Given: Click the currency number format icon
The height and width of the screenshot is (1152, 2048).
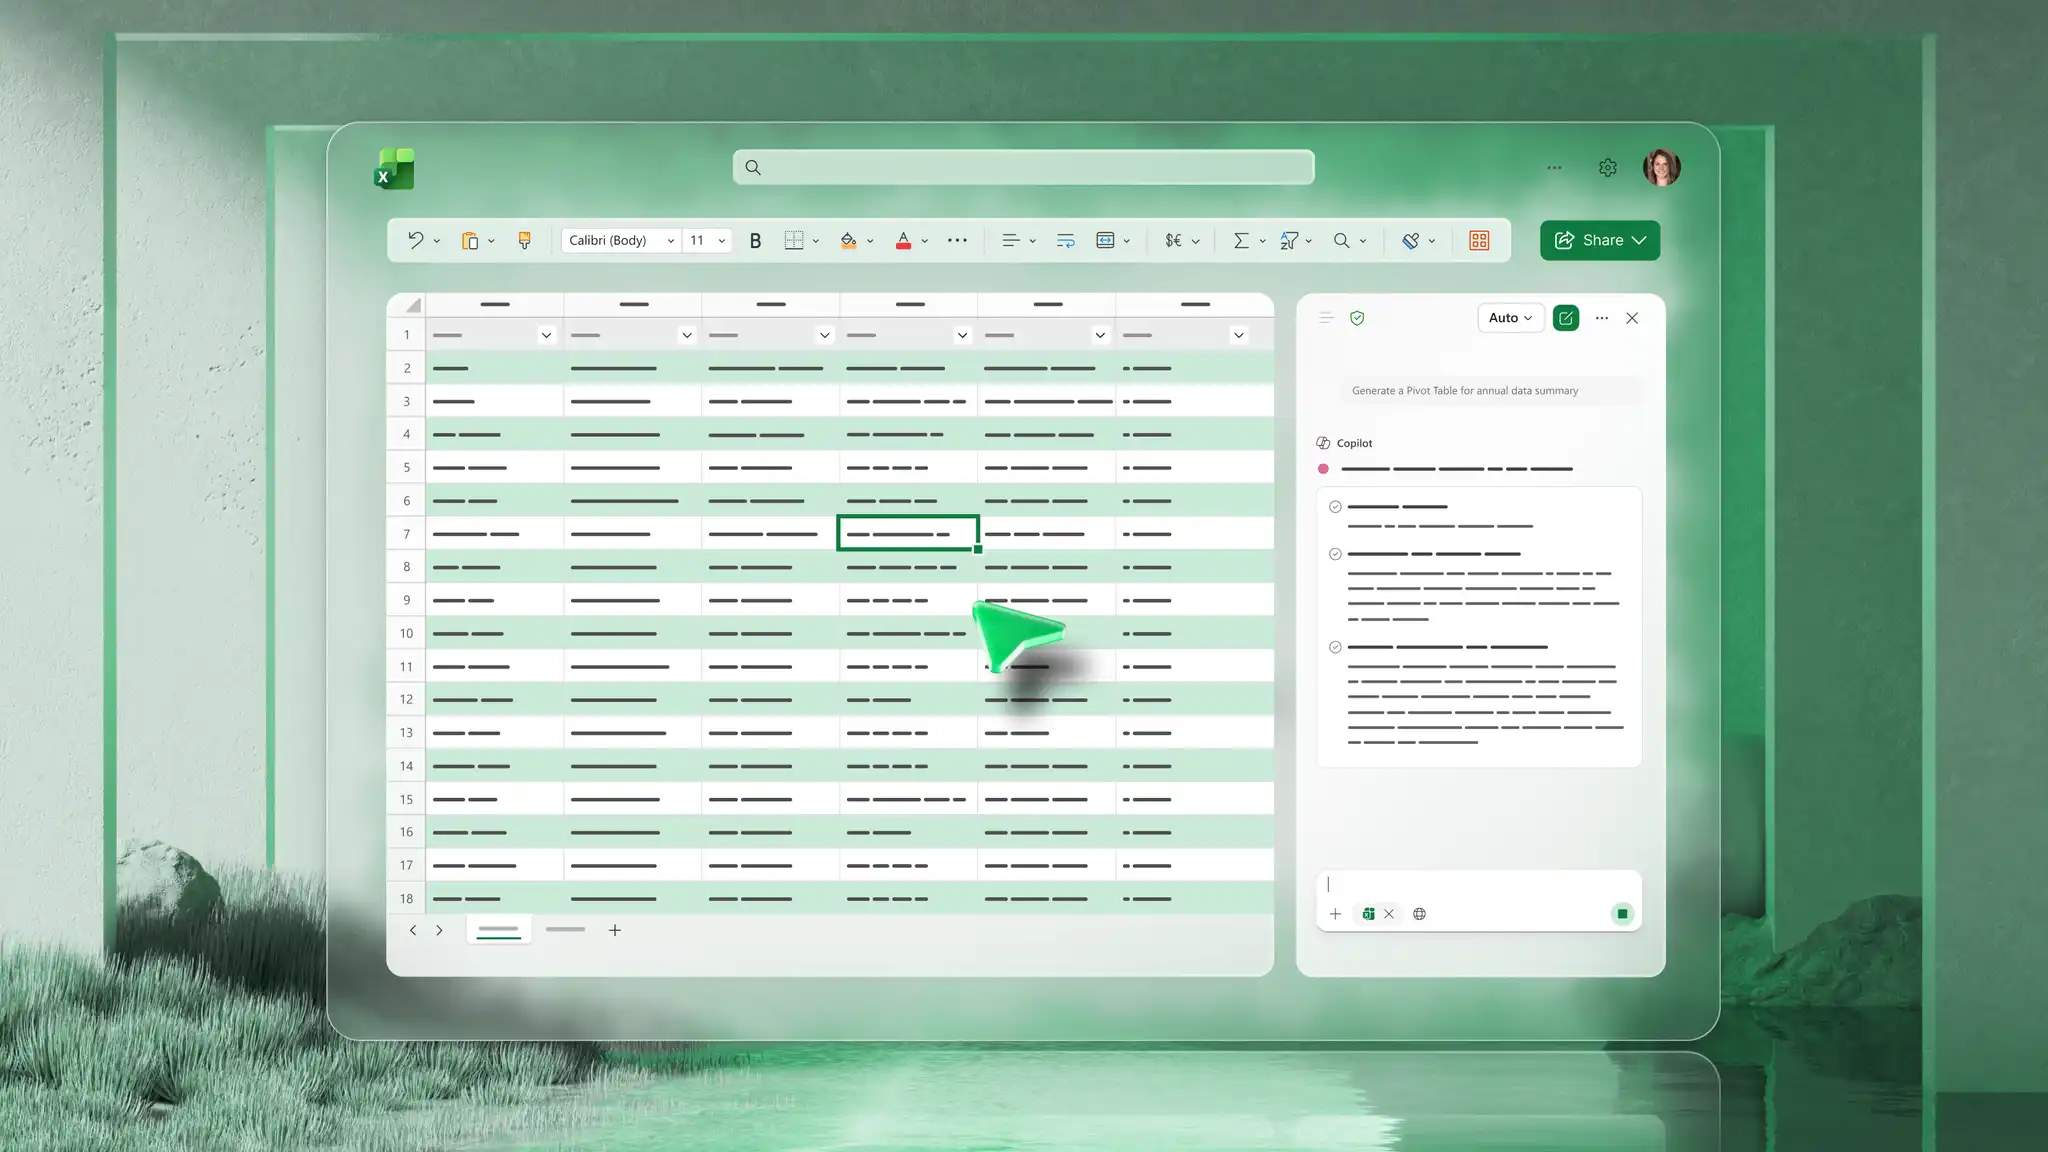Looking at the screenshot, I should (1173, 240).
